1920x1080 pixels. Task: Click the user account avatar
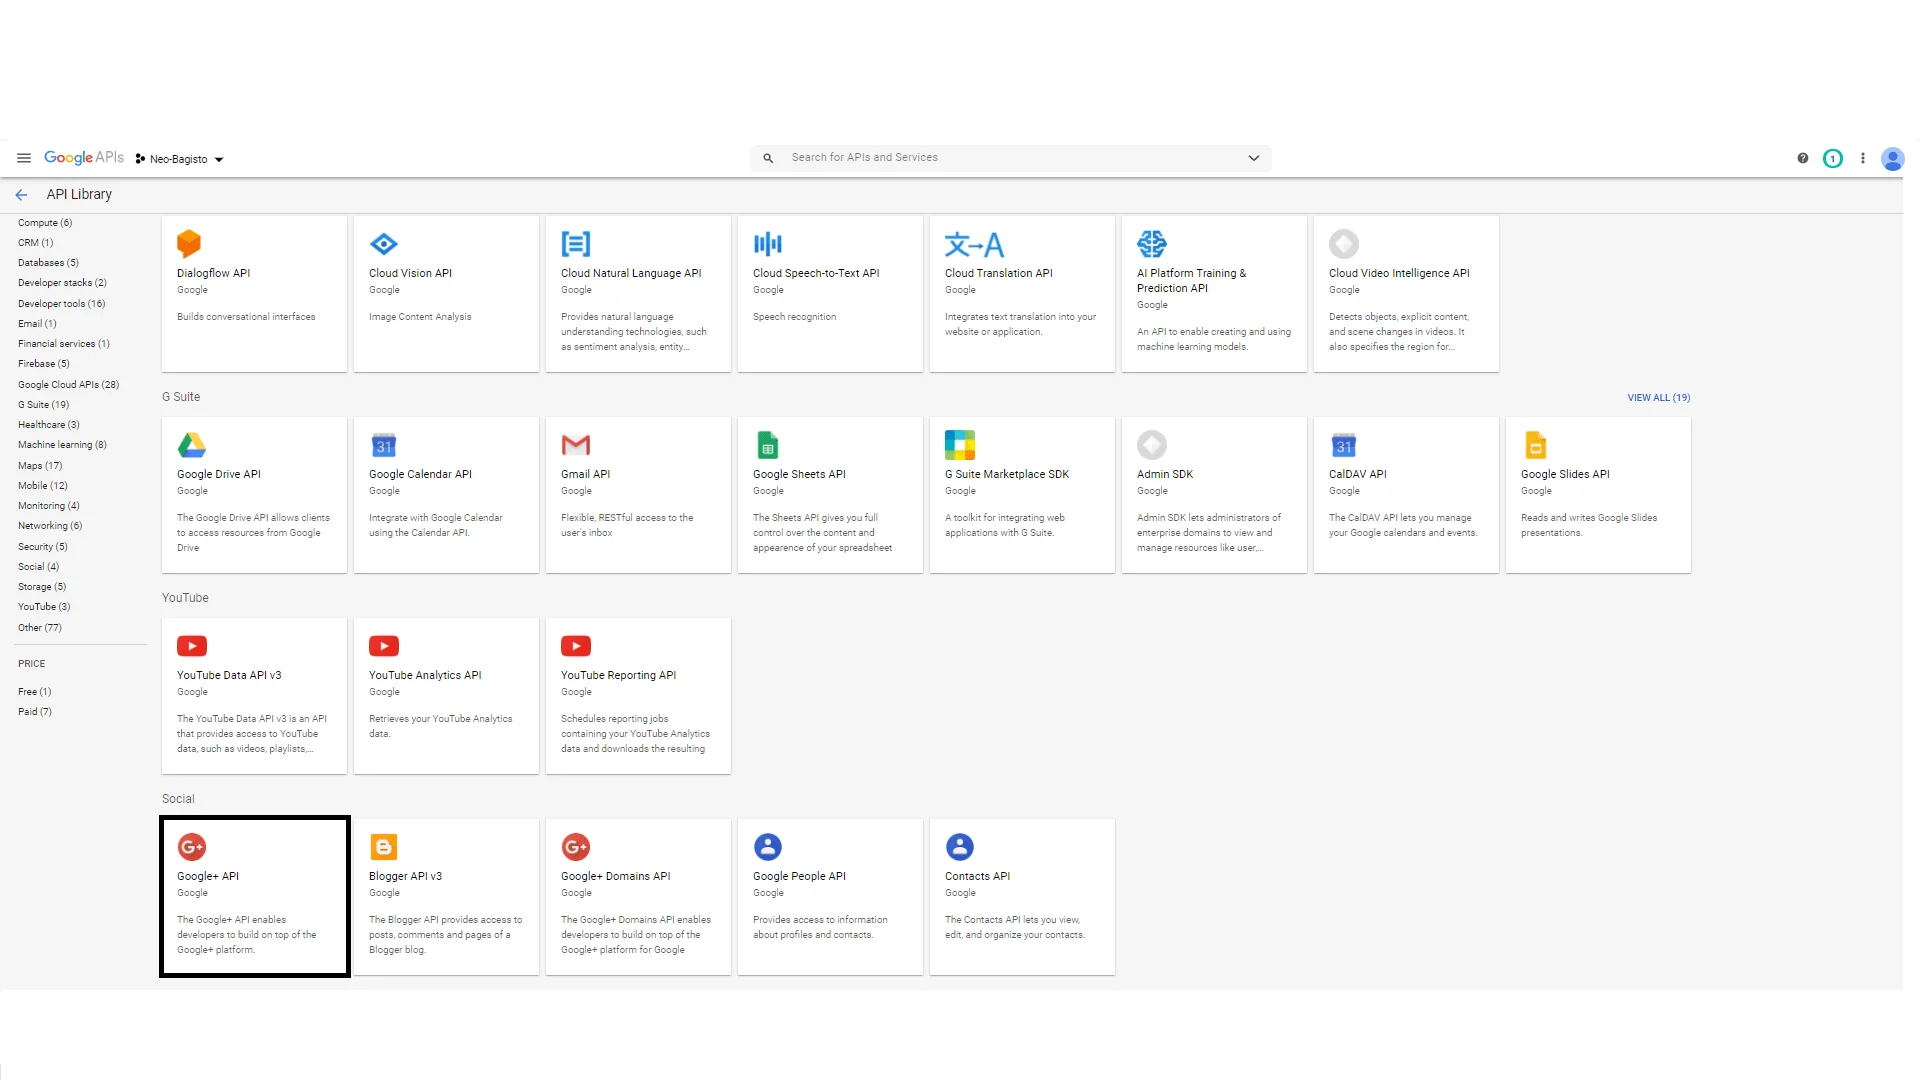[1892, 158]
